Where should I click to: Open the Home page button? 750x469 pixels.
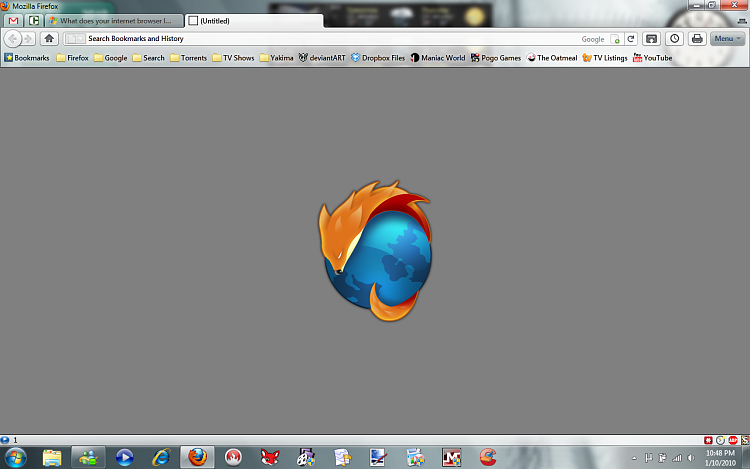coord(49,38)
